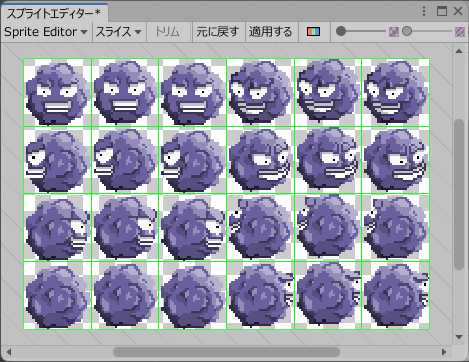The image size is (469, 362).
Task: Select the second sprite in the bottom row
Action: (x=125, y=296)
